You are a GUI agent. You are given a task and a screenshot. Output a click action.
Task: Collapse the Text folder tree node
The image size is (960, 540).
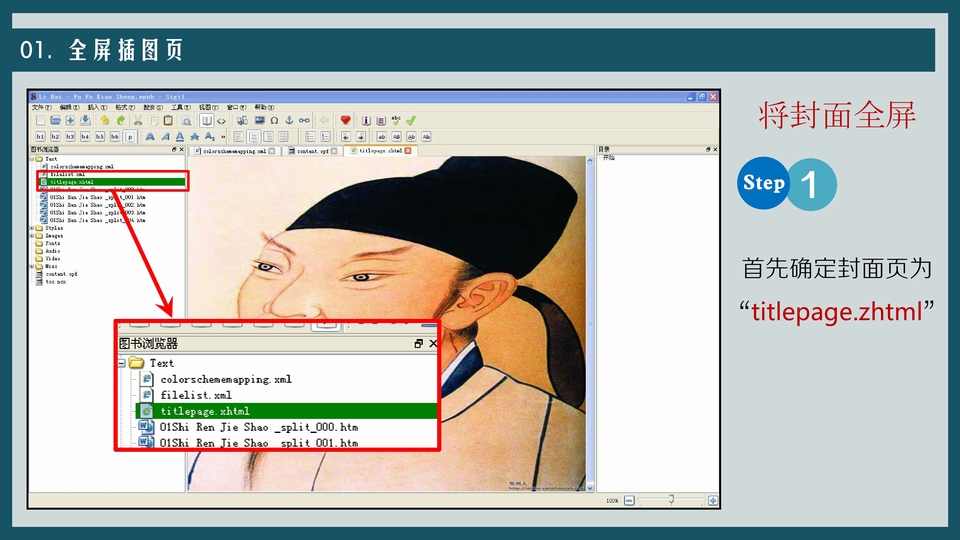tap(32, 159)
